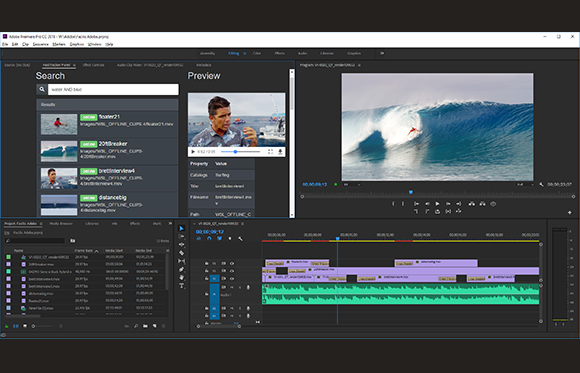Click the Play button in Program monitor
This screenshot has width=580, height=373.
pyautogui.click(x=437, y=204)
